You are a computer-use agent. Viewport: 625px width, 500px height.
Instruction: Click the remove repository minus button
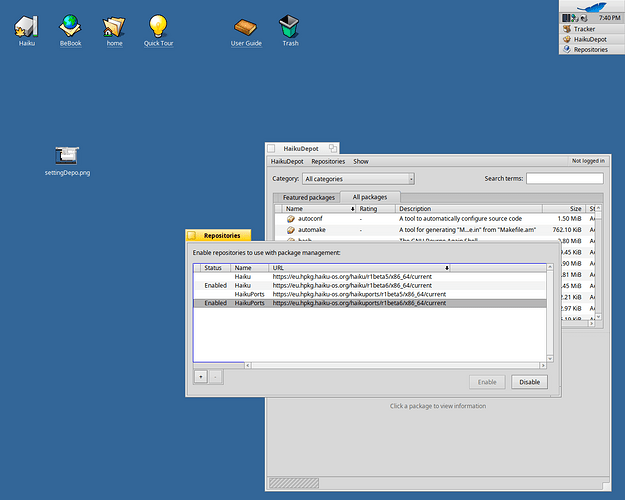215,377
